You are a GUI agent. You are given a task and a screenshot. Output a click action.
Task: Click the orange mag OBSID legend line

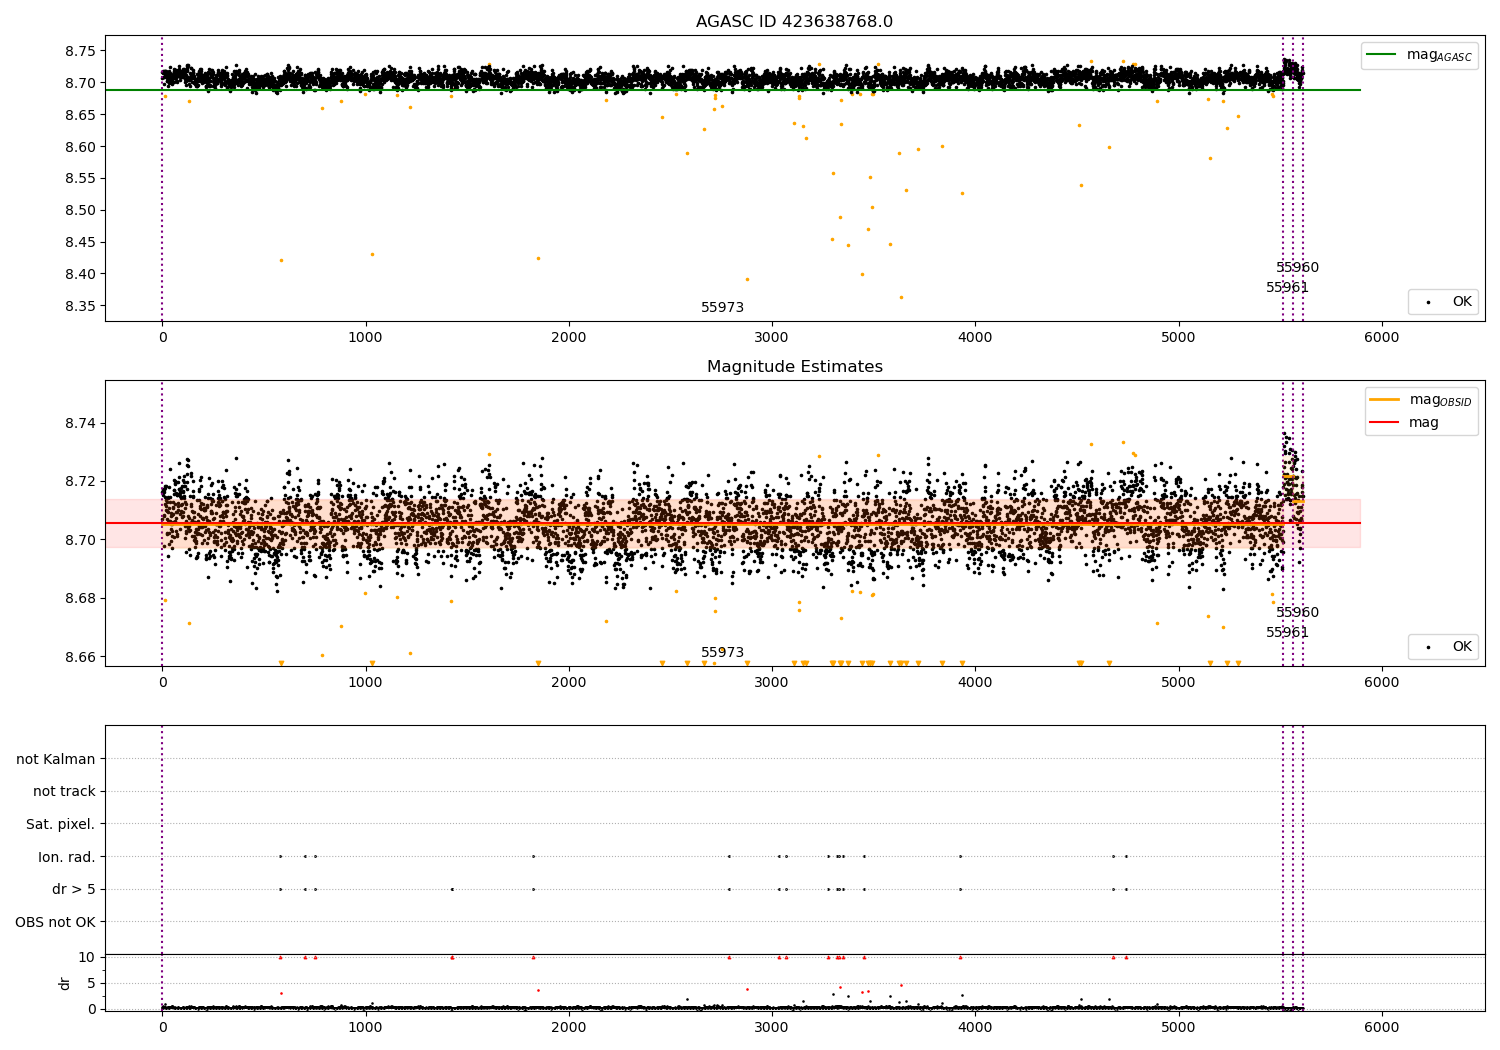[1385, 400]
